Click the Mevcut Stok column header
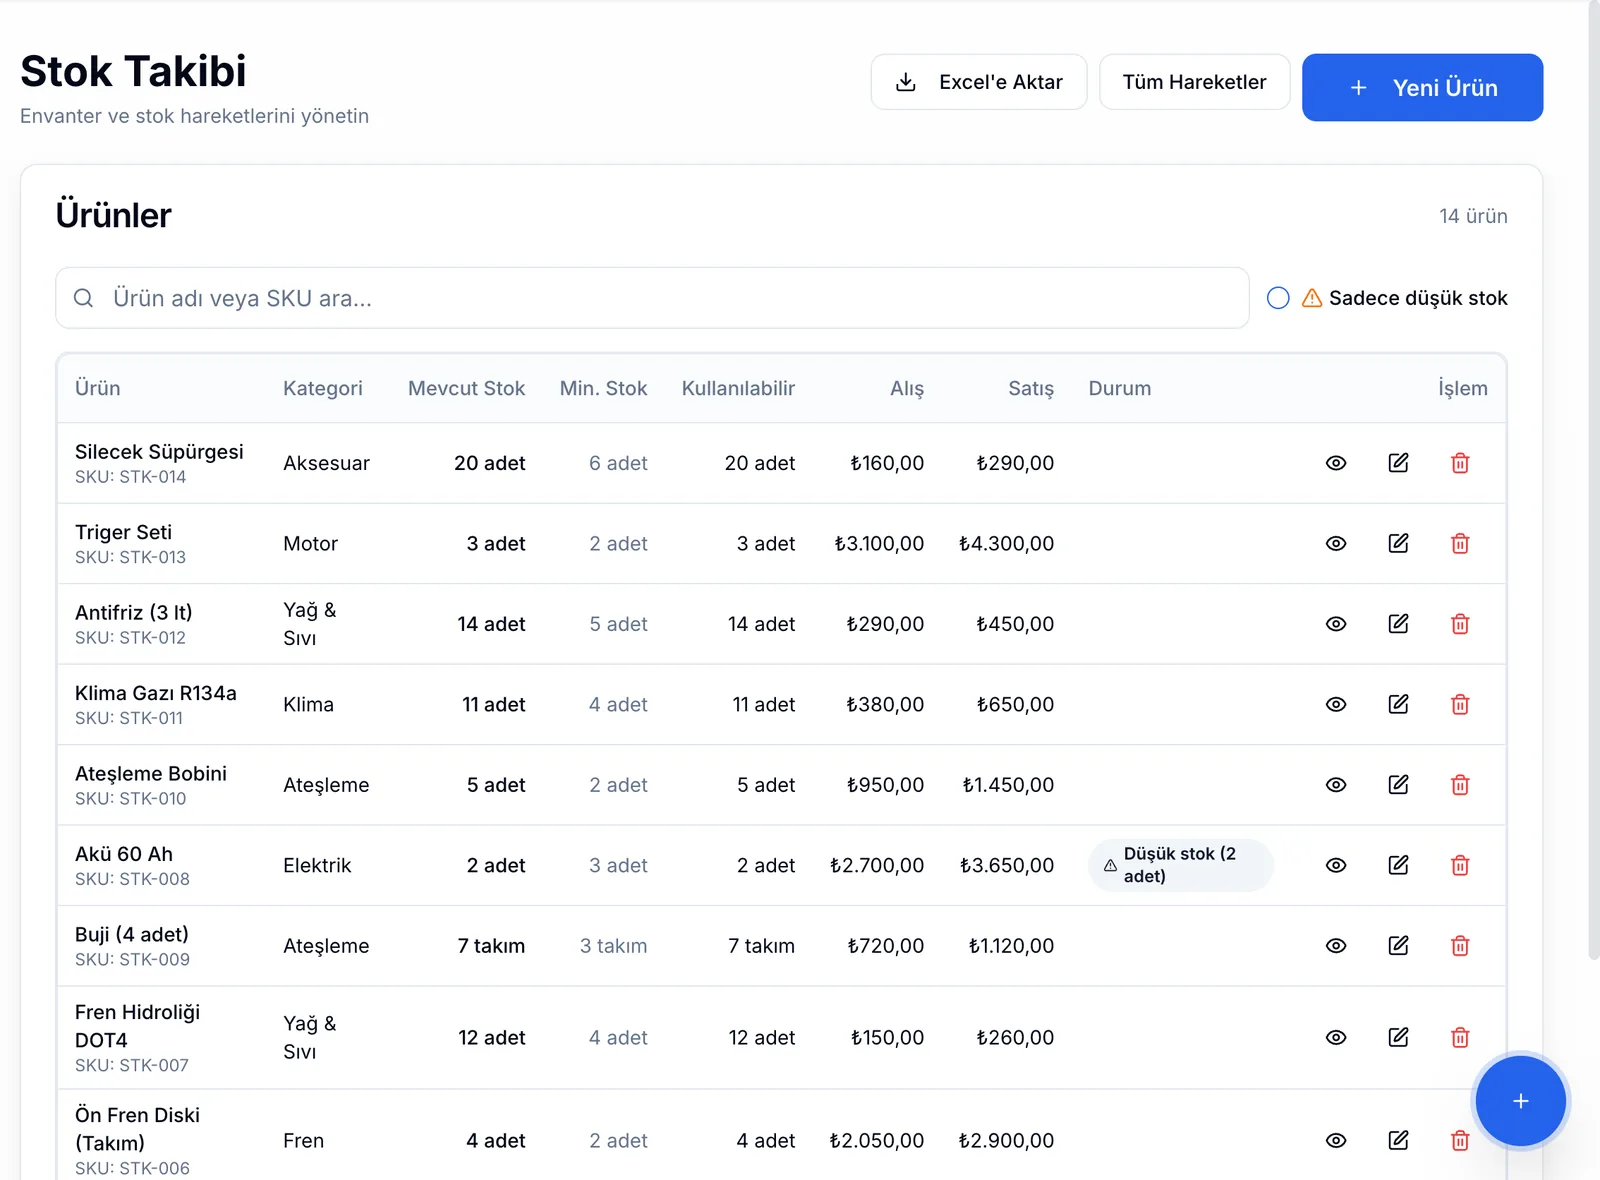The image size is (1600, 1180). (466, 388)
